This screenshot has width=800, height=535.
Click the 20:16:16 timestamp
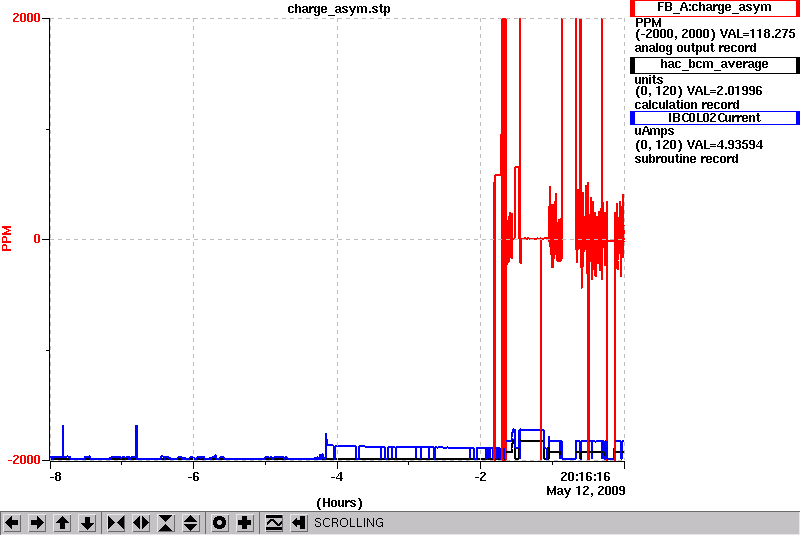[x=585, y=477]
